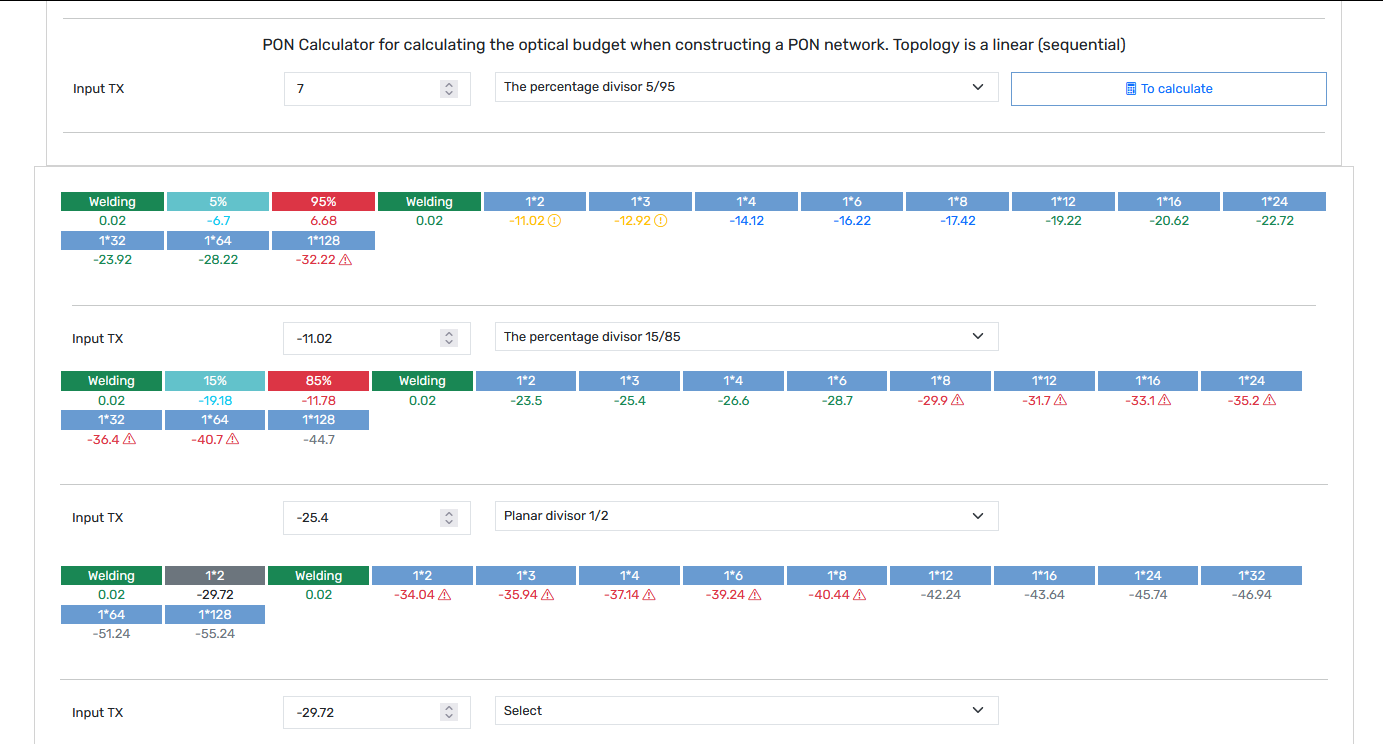Viewport: 1383px width, 744px height.
Task: Click the teal 15% splitter cell
Action: (215, 381)
